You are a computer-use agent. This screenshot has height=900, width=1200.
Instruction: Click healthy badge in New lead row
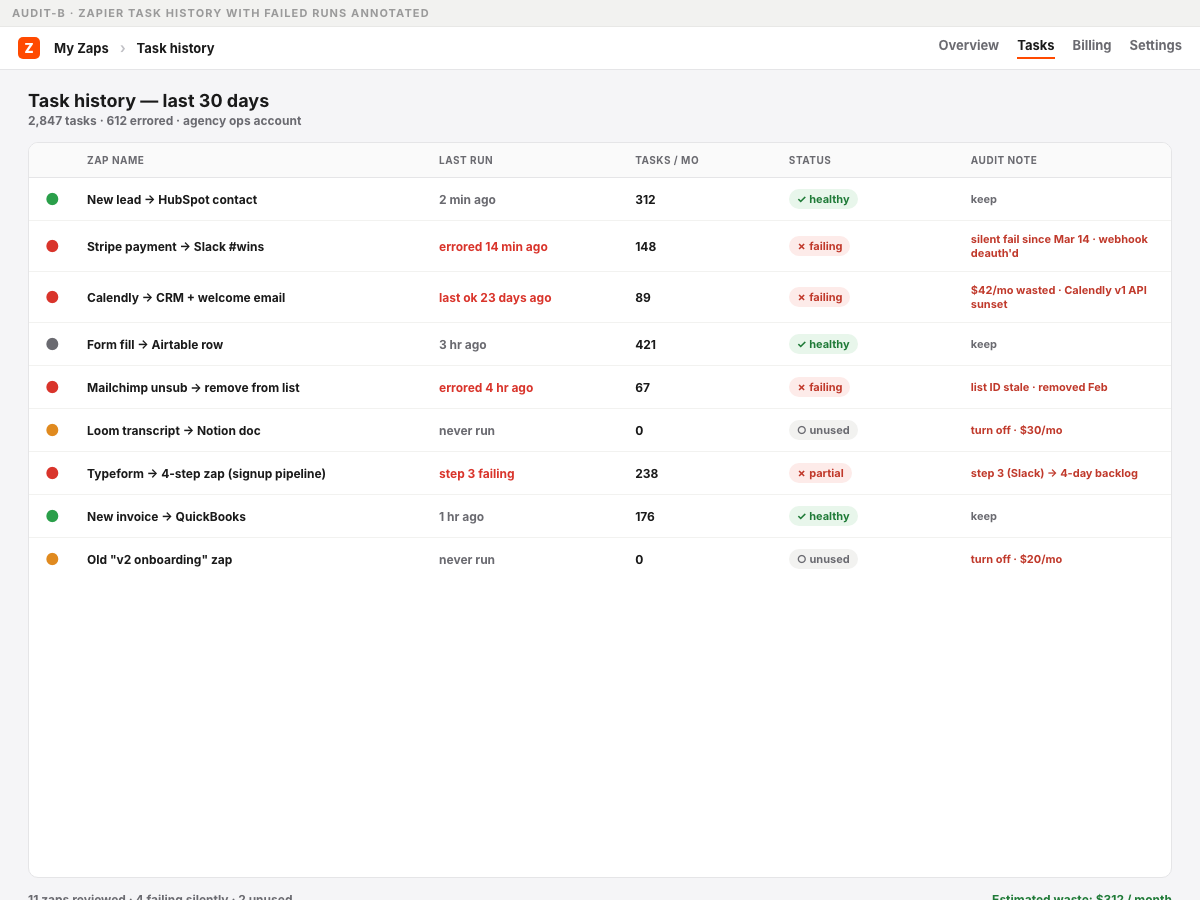pyautogui.click(x=823, y=199)
